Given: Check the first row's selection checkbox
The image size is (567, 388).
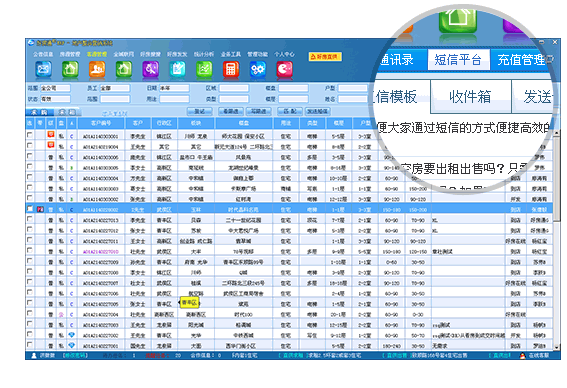Looking at the screenshot, I should (30, 135).
